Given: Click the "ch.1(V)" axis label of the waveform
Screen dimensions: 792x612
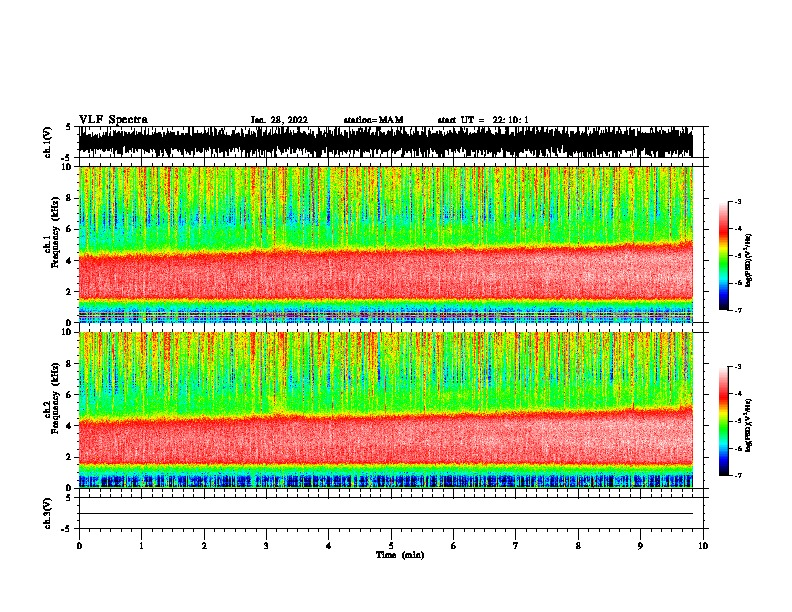Looking at the screenshot, I should click(x=48, y=142).
